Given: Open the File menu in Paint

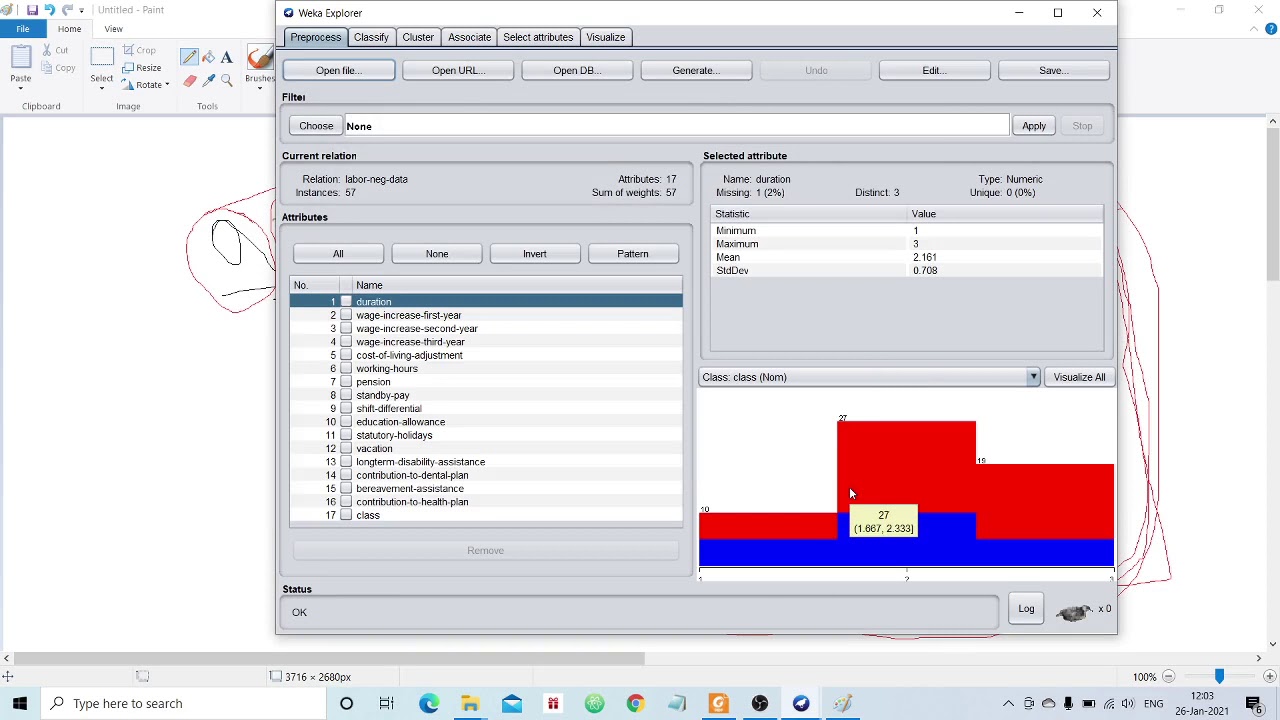Looking at the screenshot, I should (22, 29).
